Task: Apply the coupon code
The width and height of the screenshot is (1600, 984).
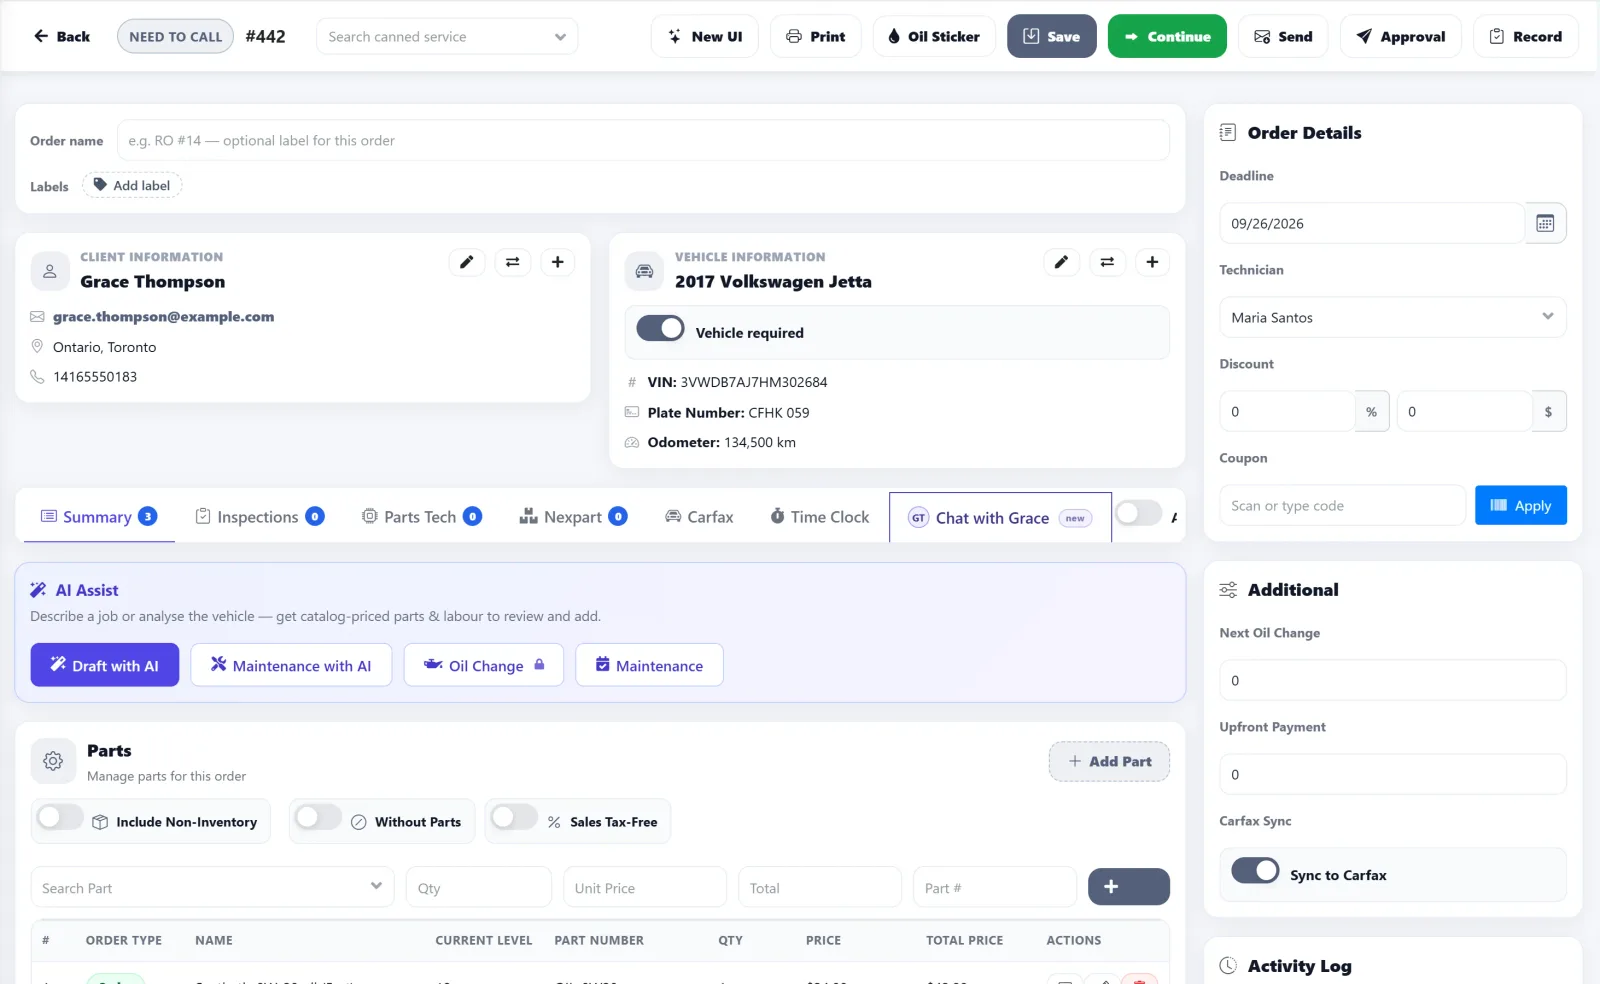Action: 1520,505
